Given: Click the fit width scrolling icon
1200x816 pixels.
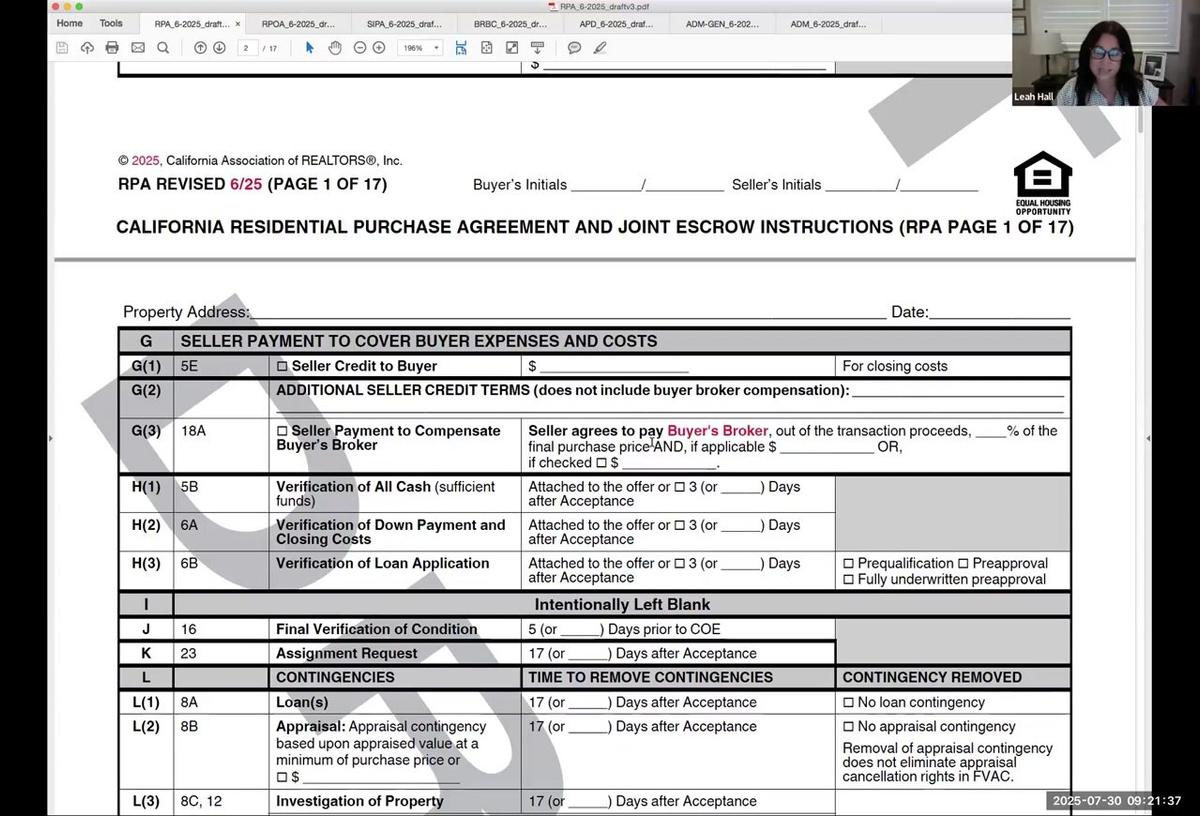Looking at the screenshot, I should (461, 47).
